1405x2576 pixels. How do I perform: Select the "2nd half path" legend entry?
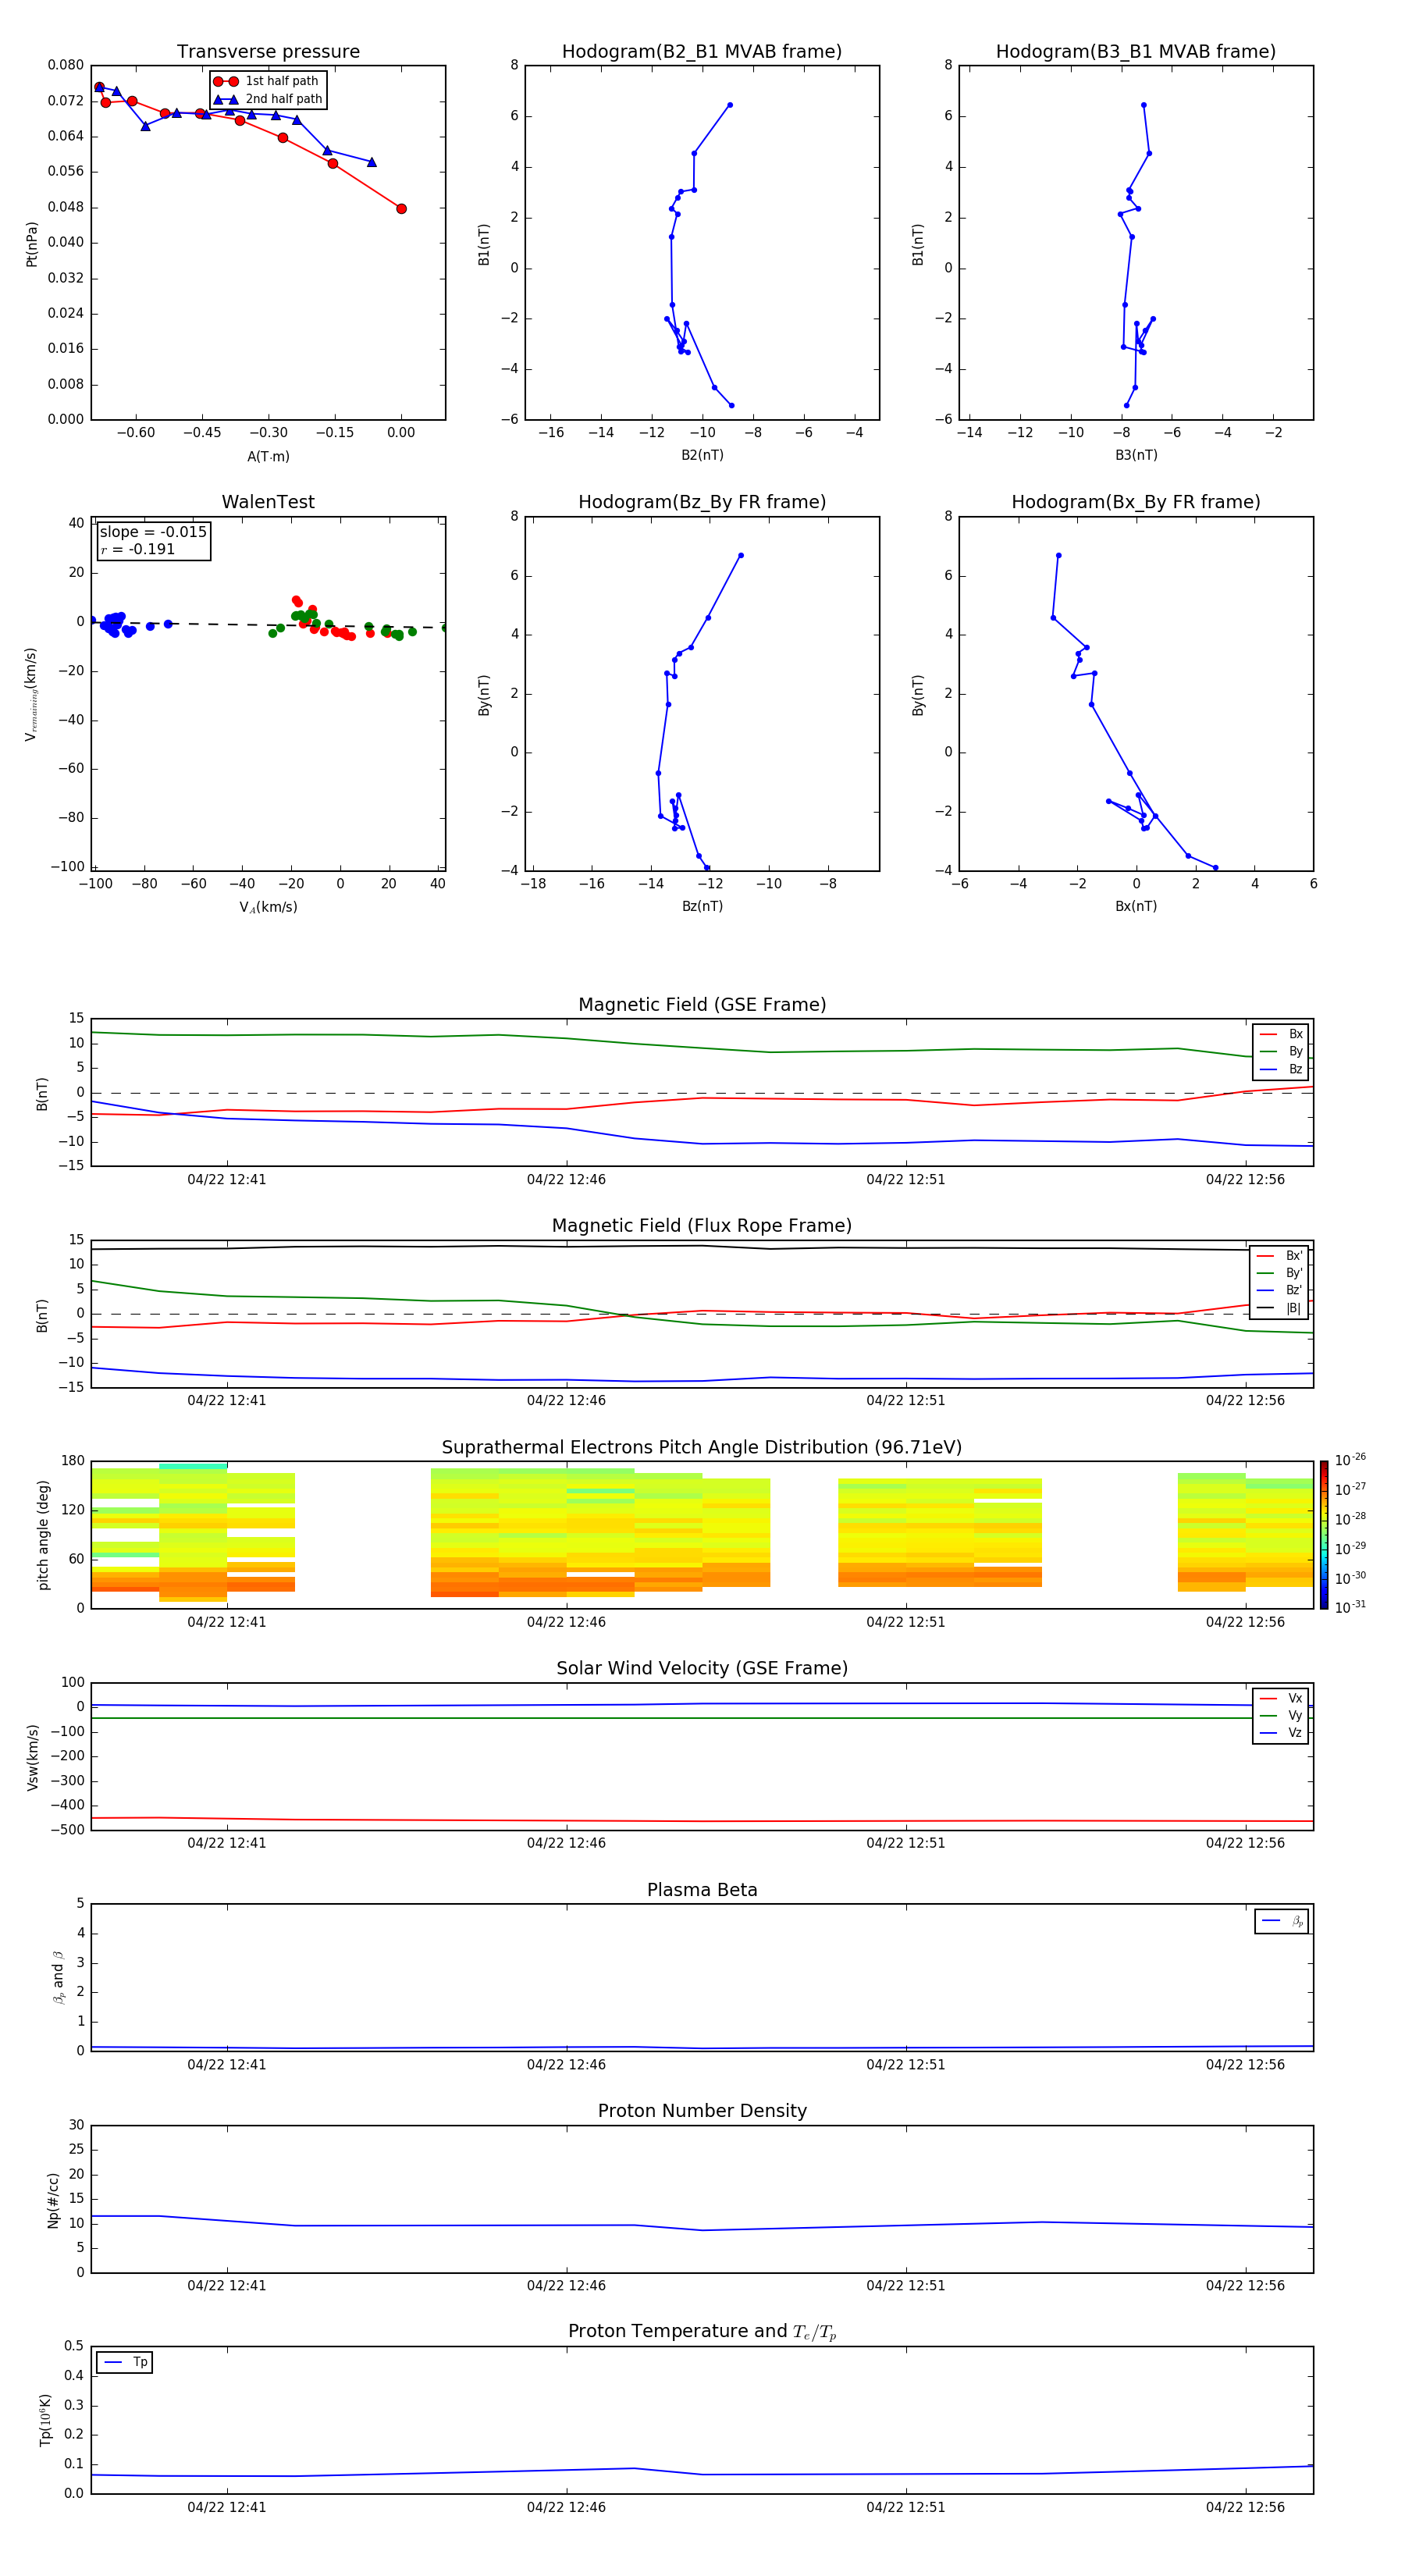tap(267, 99)
